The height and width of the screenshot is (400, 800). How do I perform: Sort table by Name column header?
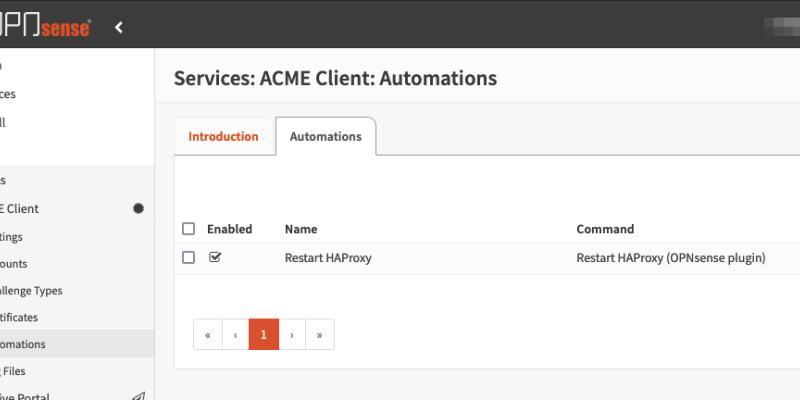301,229
